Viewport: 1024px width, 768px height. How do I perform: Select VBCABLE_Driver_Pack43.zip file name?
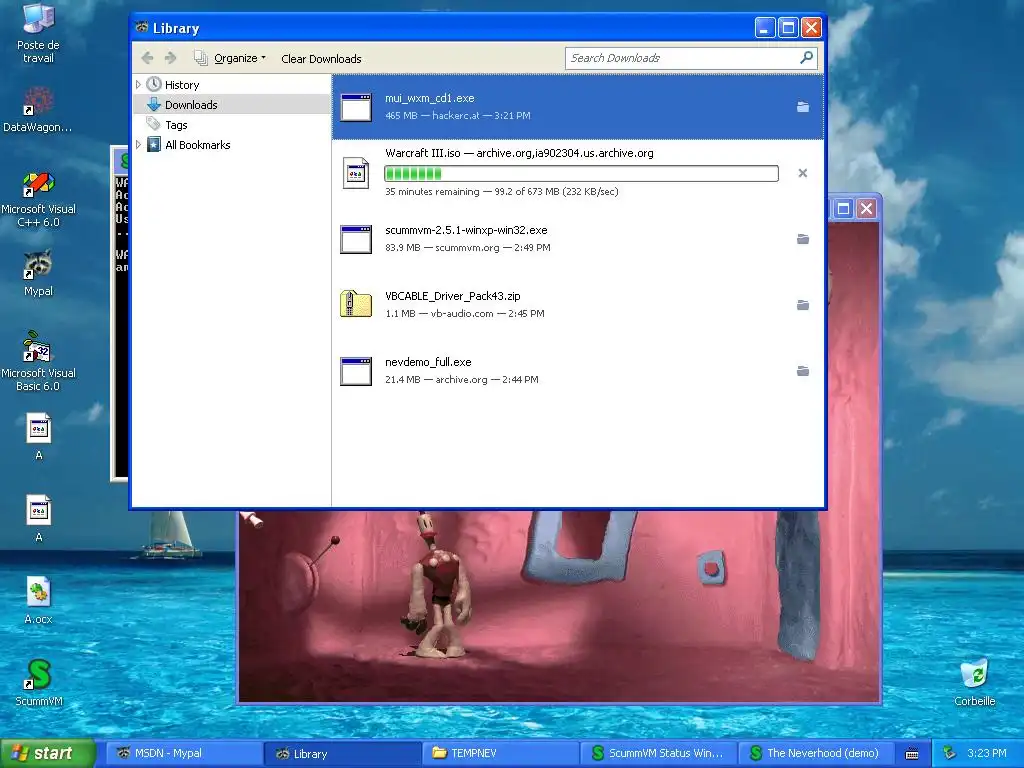pos(453,296)
